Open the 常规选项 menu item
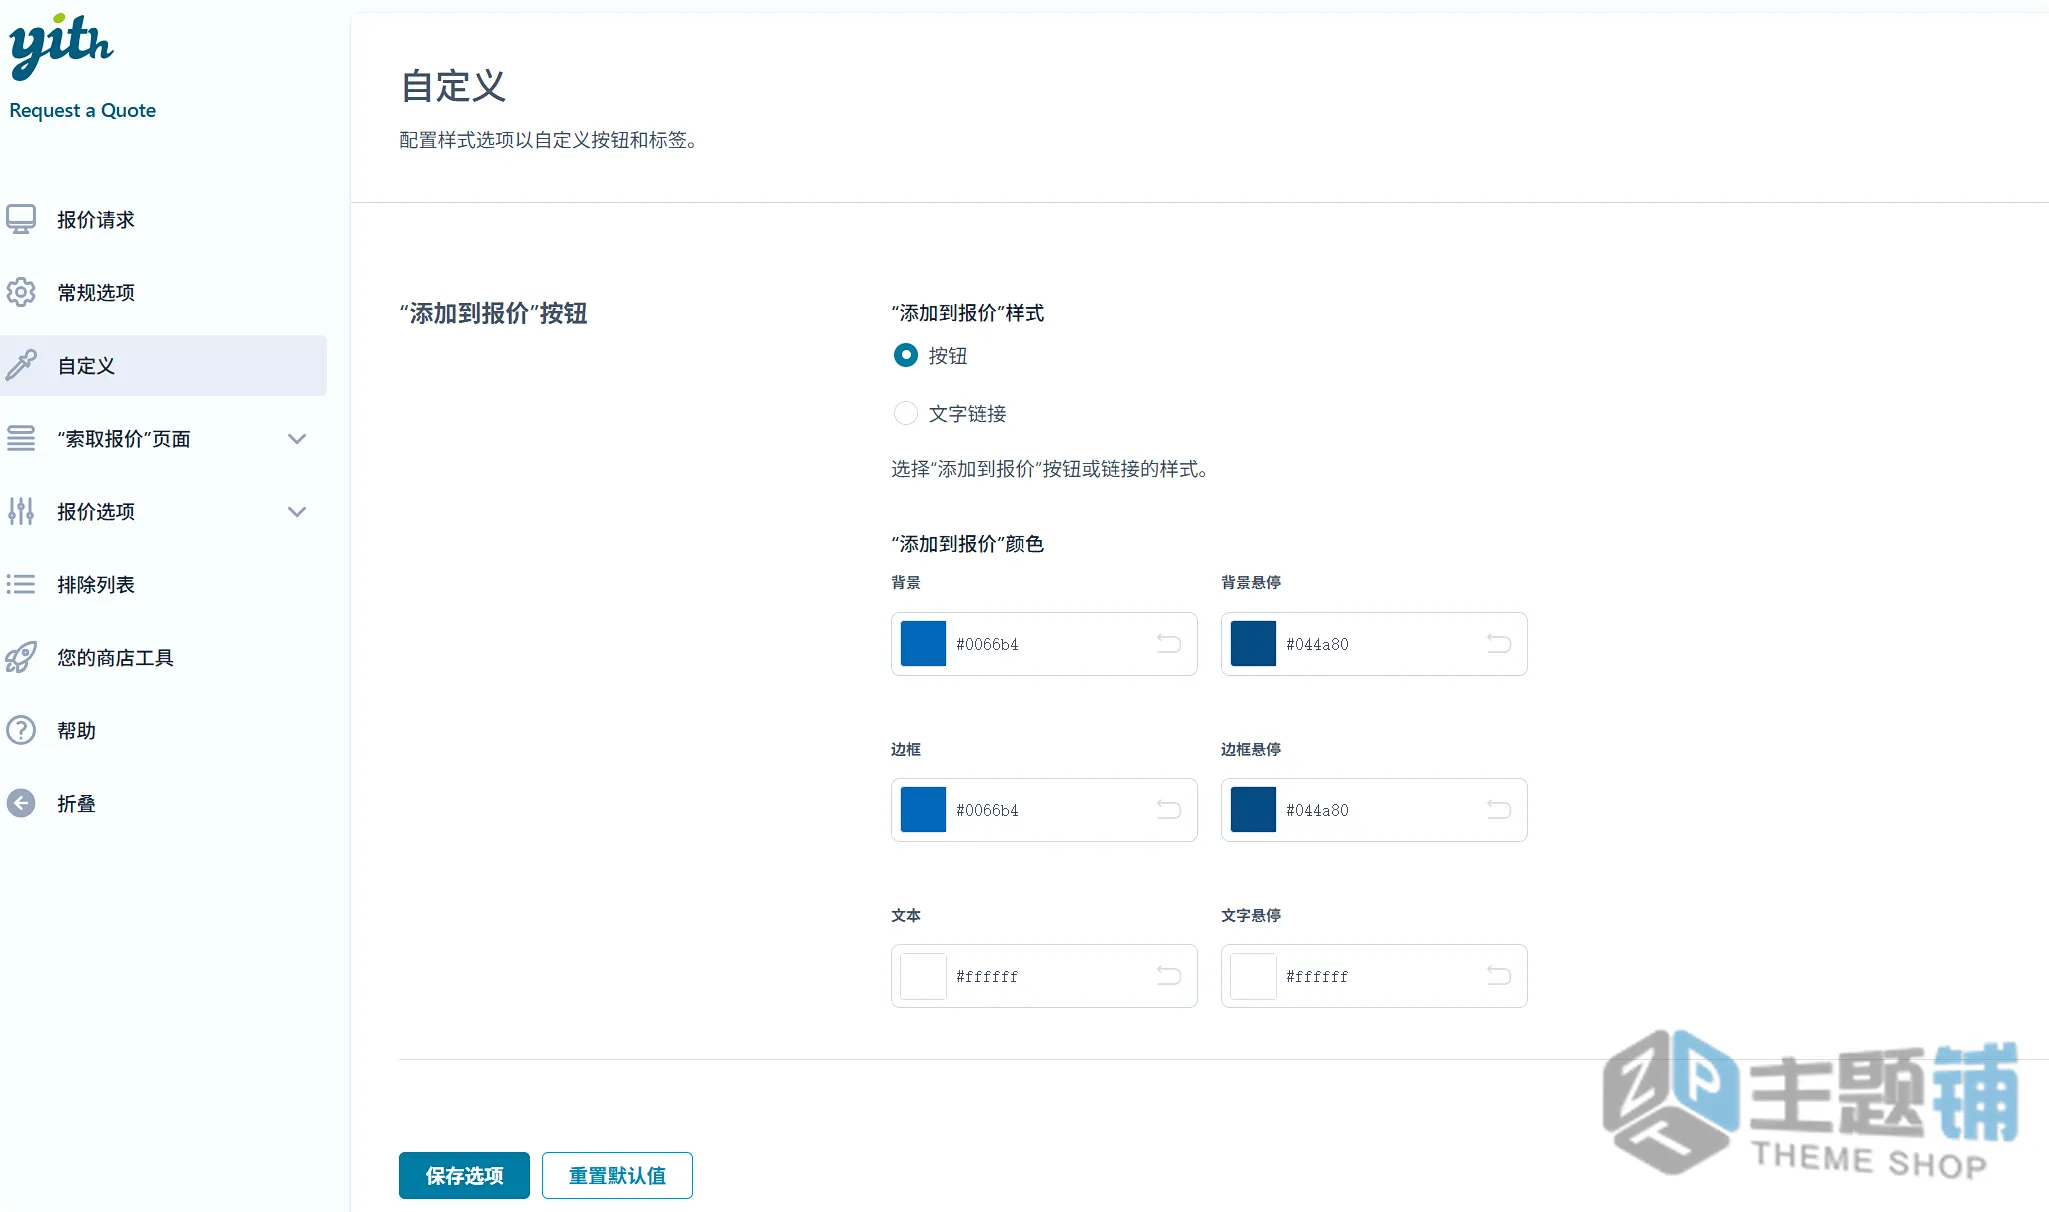This screenshot has height=1212, width=2049. click(163, 292)
